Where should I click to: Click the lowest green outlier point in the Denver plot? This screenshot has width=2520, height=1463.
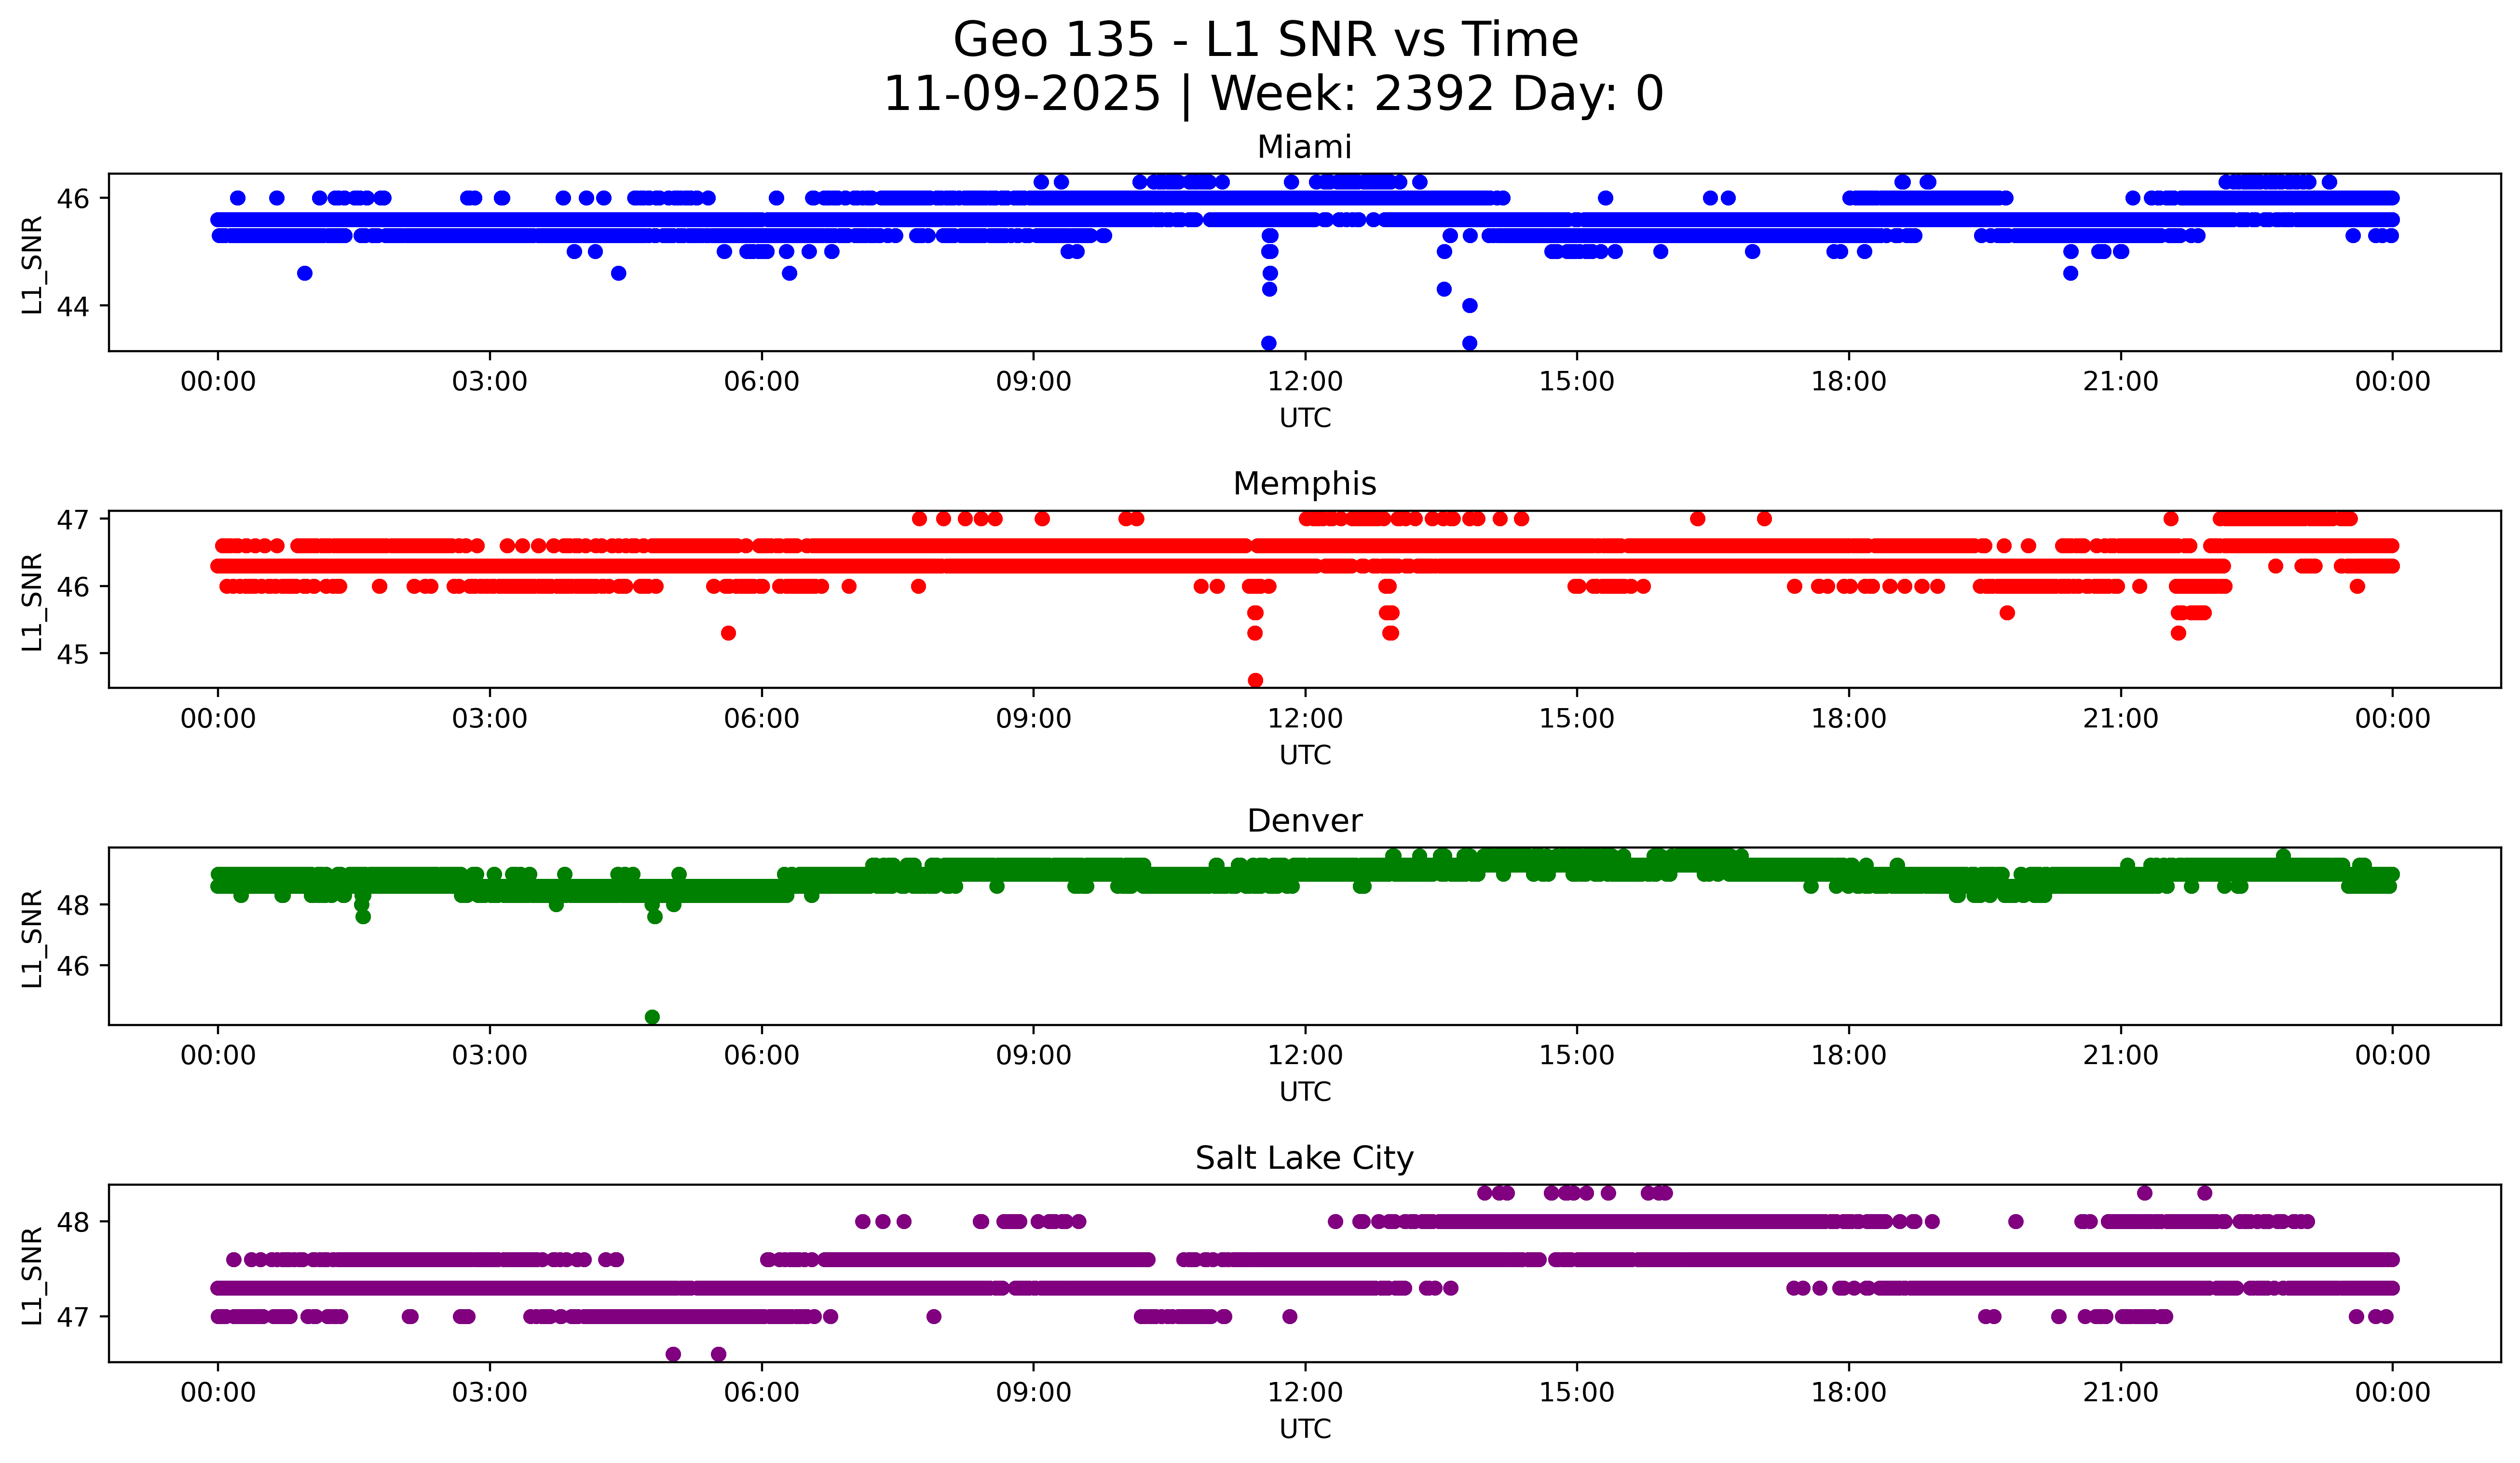(x=652, y=1017)
